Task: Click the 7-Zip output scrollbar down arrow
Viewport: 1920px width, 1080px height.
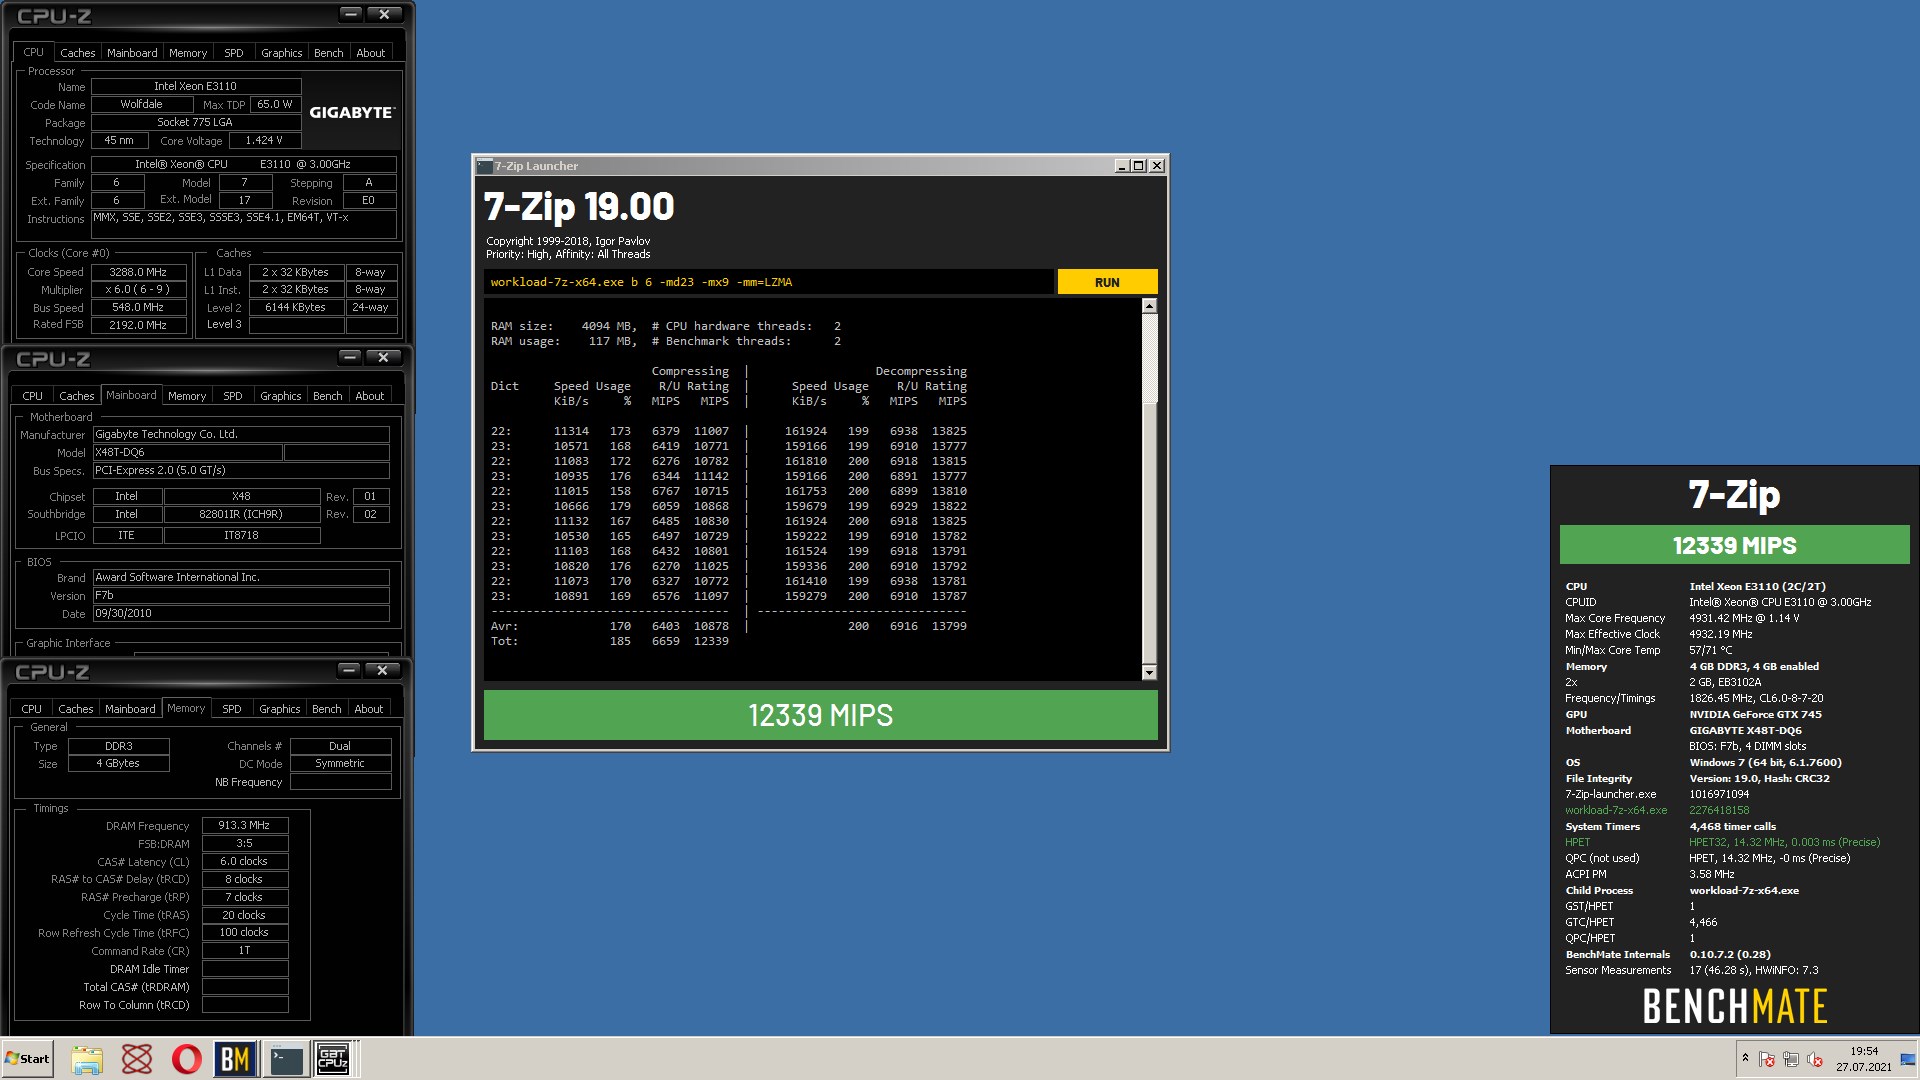Action: [1149, 672]
